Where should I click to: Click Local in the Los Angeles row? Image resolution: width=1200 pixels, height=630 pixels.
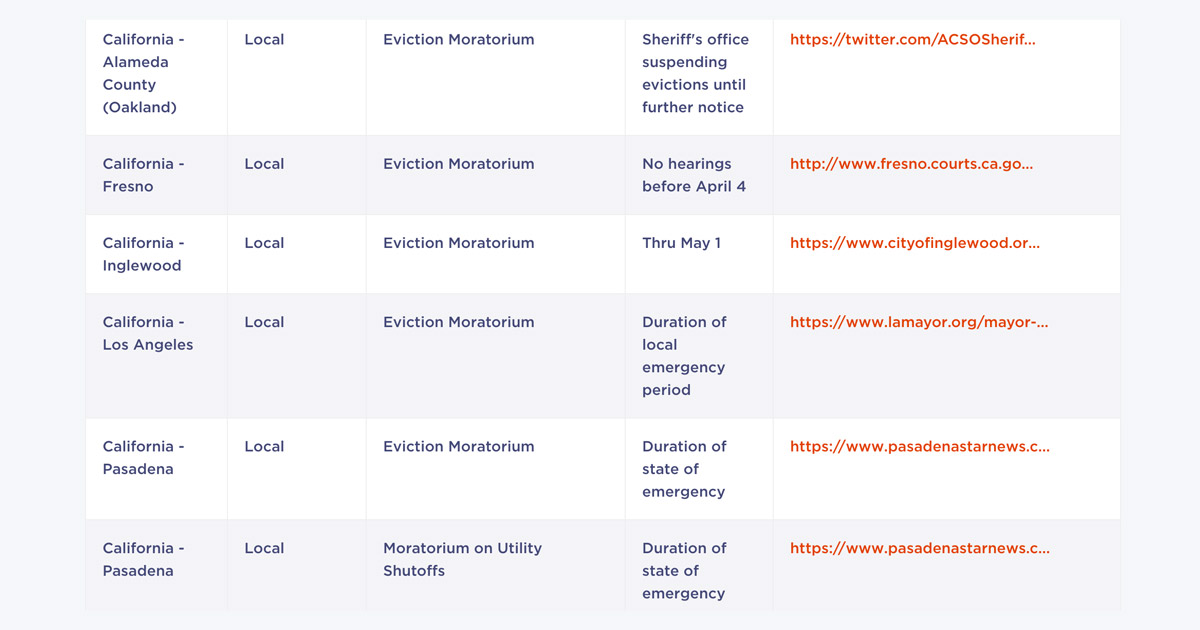(264, 322)
